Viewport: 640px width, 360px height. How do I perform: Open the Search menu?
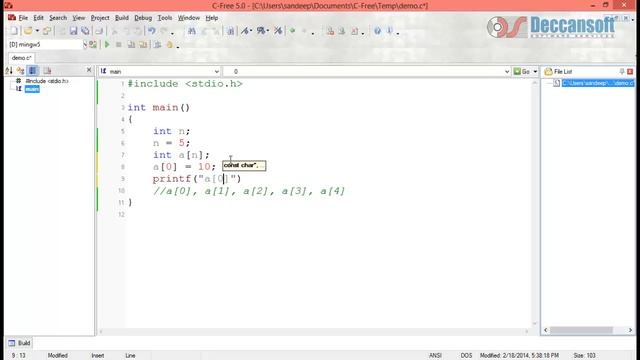click(x=58, y=18)
